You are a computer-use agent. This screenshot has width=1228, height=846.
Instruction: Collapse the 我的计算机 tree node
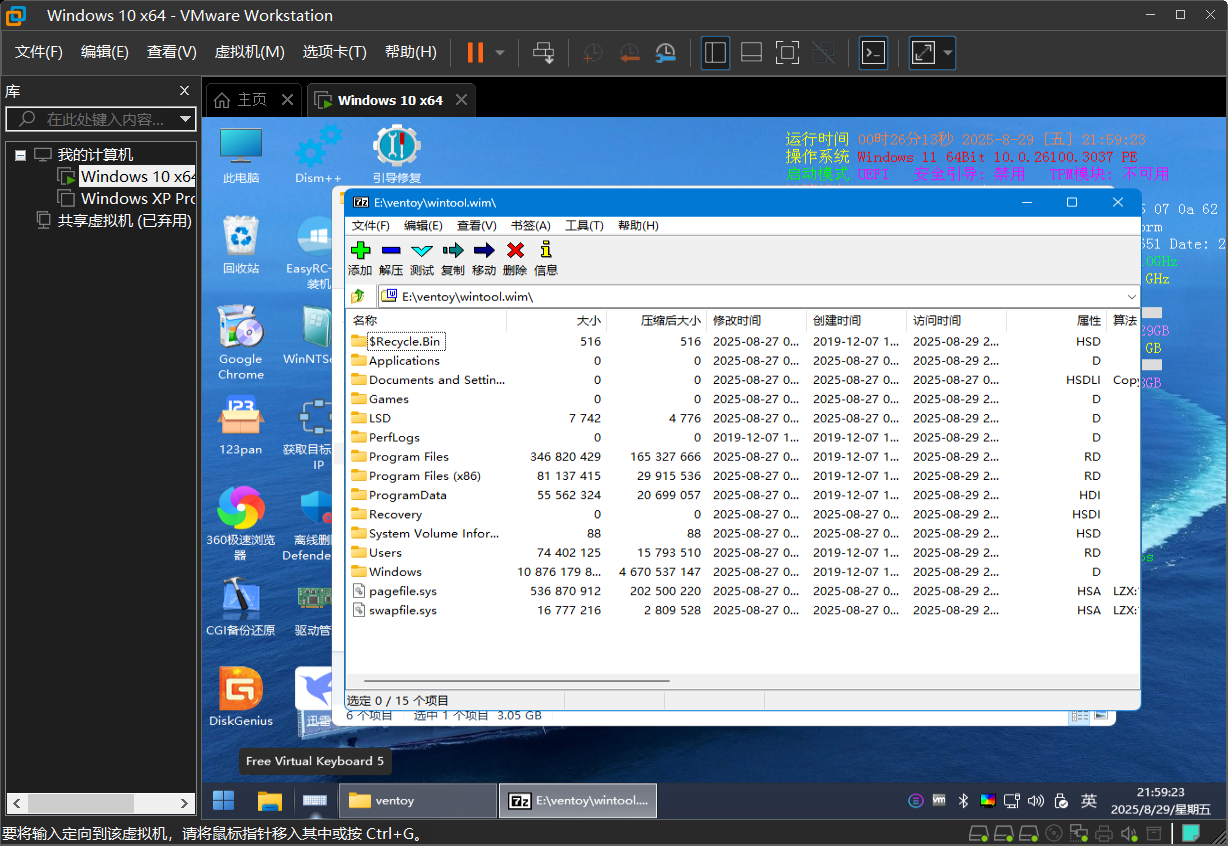(20, 155)
